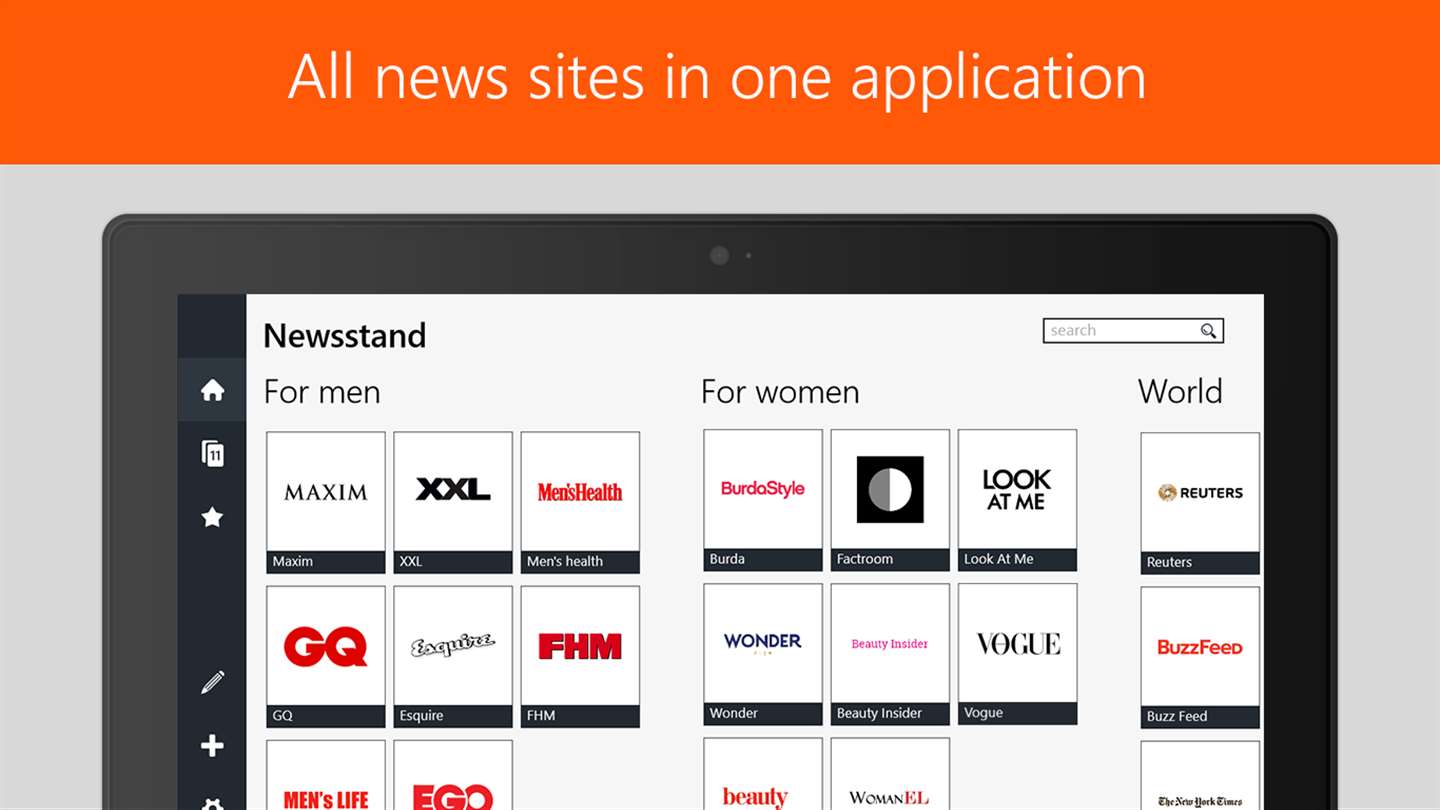This screenshot has height=810, width=1440.
Task: Open the red beauty logo tile
Action: coord(763,774)
